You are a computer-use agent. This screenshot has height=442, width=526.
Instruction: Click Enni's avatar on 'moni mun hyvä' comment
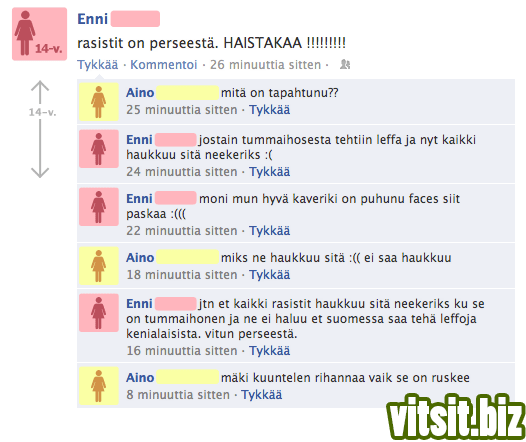(x=99, y=207)
